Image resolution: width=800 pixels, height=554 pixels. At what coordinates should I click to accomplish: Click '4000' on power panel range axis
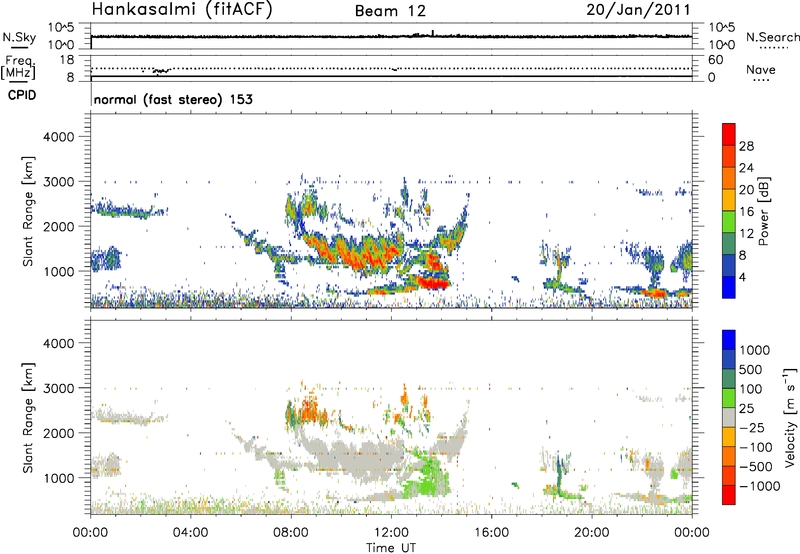click(x=58, y=137)
